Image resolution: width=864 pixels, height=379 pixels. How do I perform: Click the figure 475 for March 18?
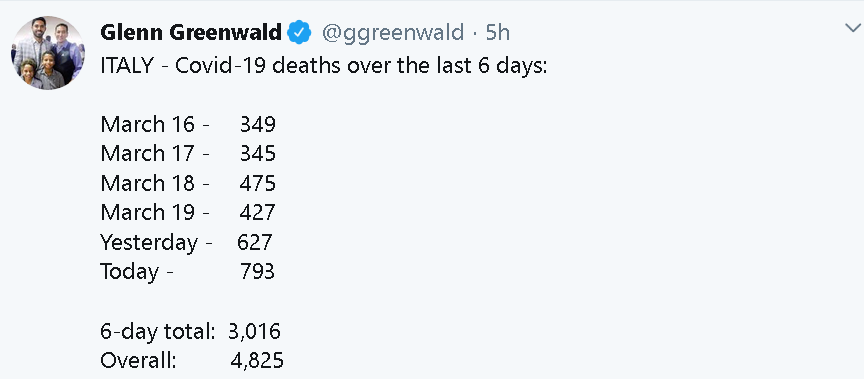click(x=257, y=183)
